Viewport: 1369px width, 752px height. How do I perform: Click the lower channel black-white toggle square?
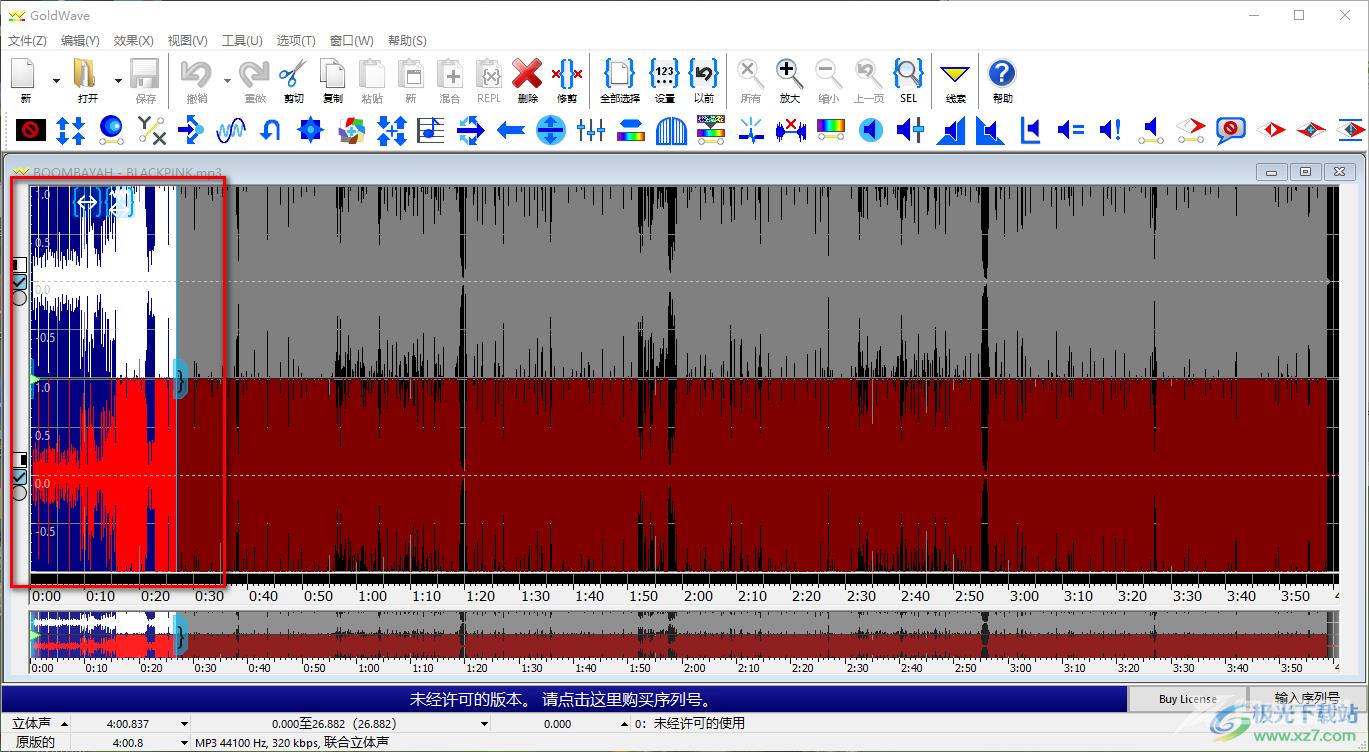pos(19,459)
